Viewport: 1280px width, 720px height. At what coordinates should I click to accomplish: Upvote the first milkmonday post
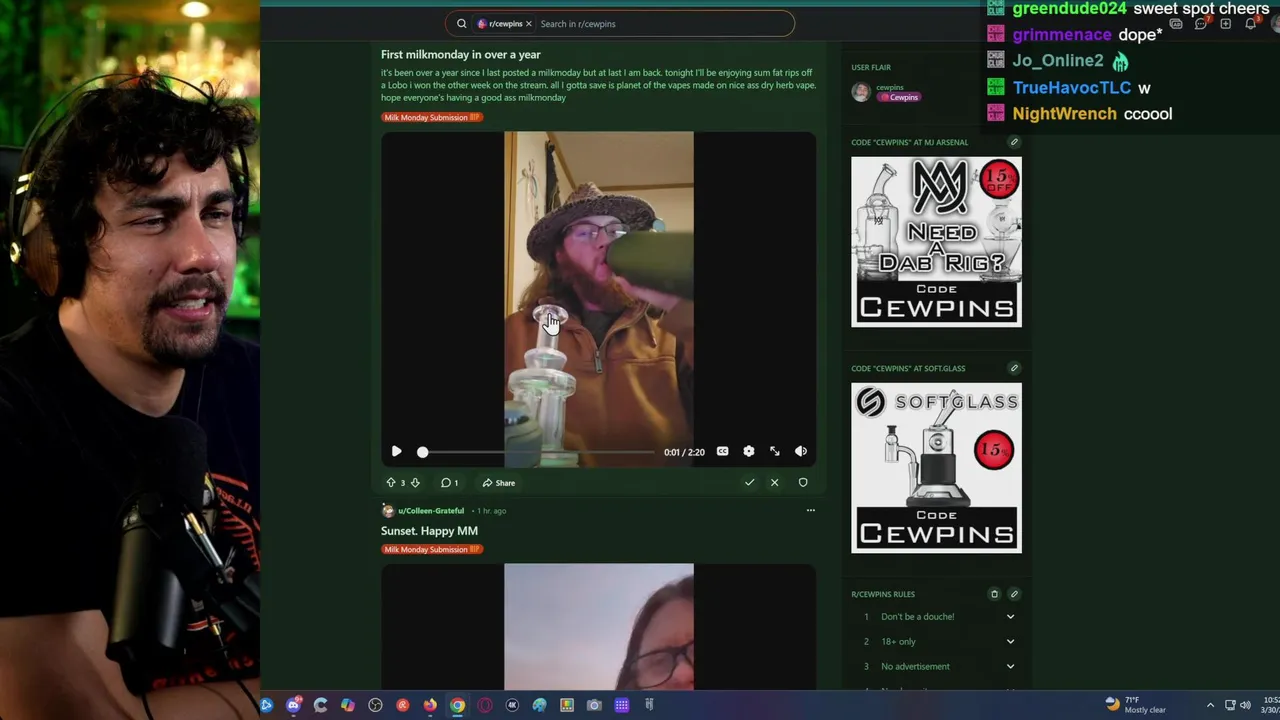point(391,483)
